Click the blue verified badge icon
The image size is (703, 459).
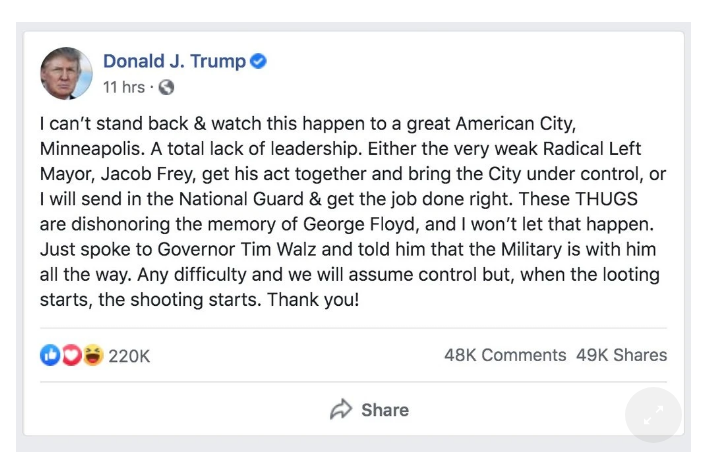click(x=259, y=62)
